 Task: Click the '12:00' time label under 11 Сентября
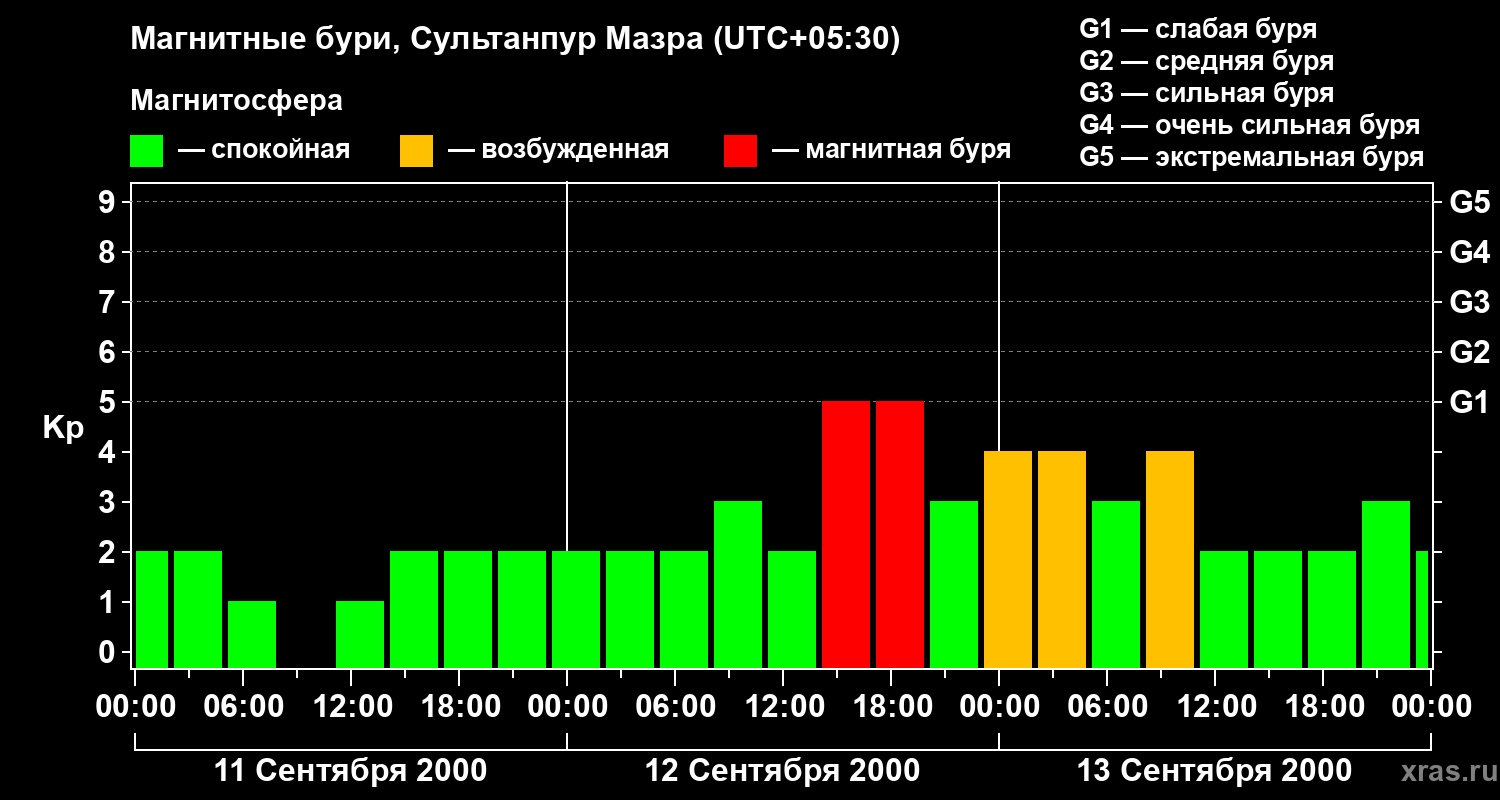[x=351, y=707]
